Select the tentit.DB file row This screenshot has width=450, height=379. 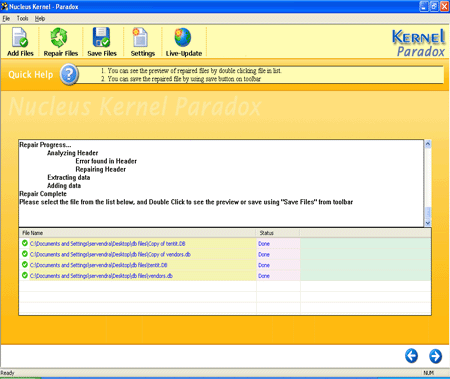(x=225, y=265)
